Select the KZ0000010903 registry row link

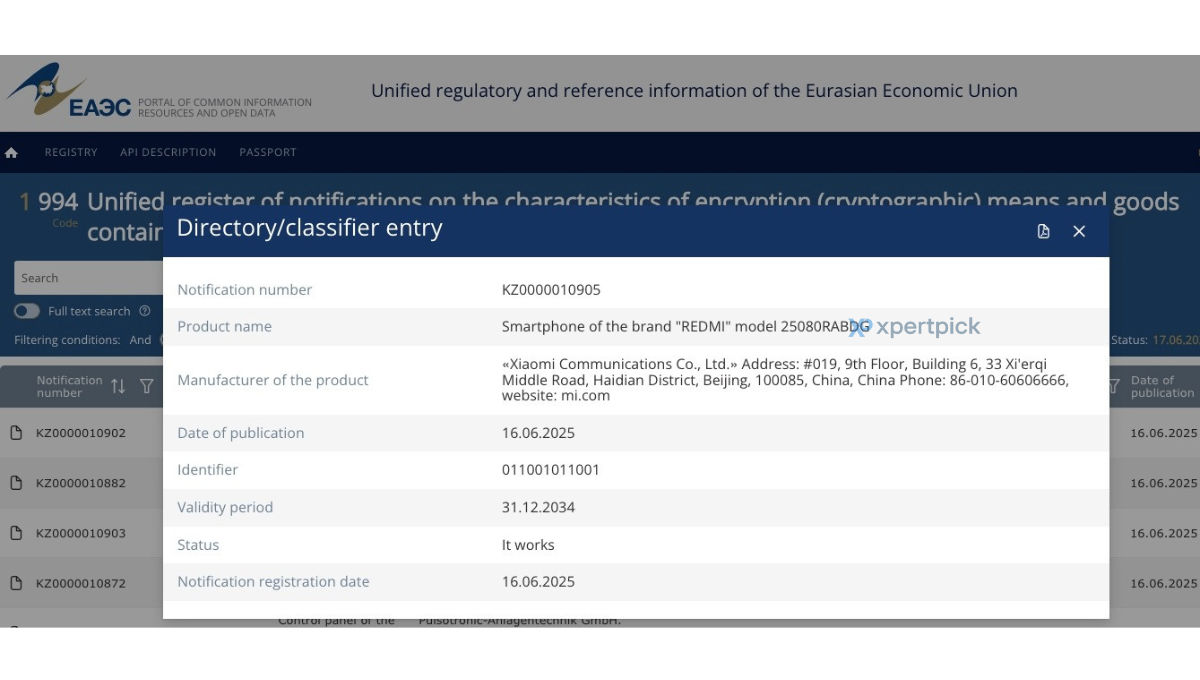click(81, 533)
